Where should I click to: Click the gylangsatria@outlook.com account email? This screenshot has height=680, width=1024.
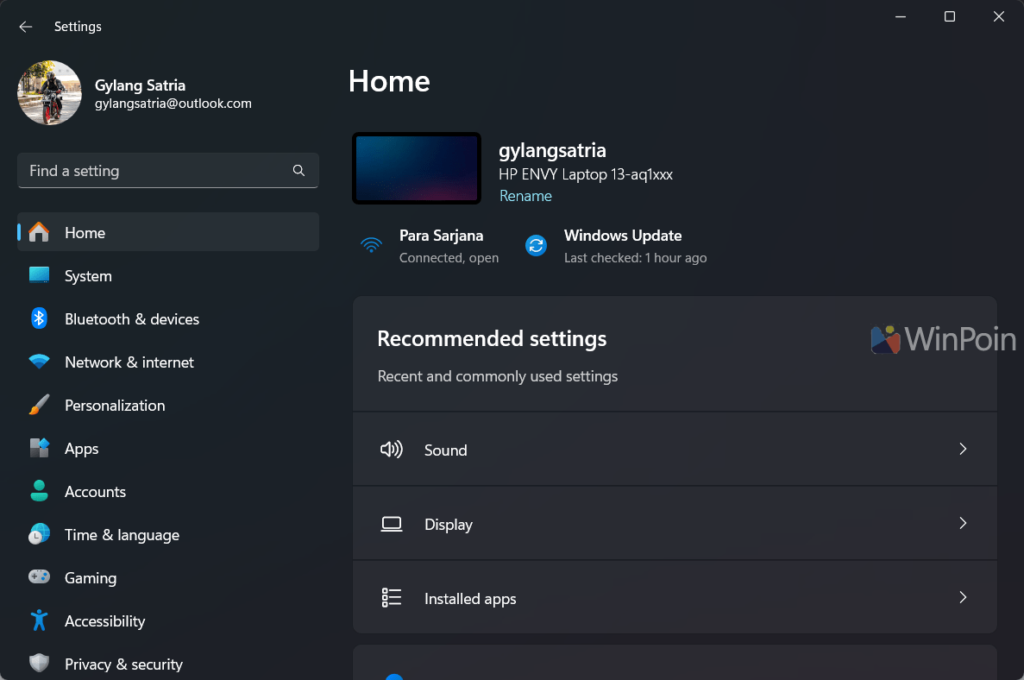click(x=173, y=104)
